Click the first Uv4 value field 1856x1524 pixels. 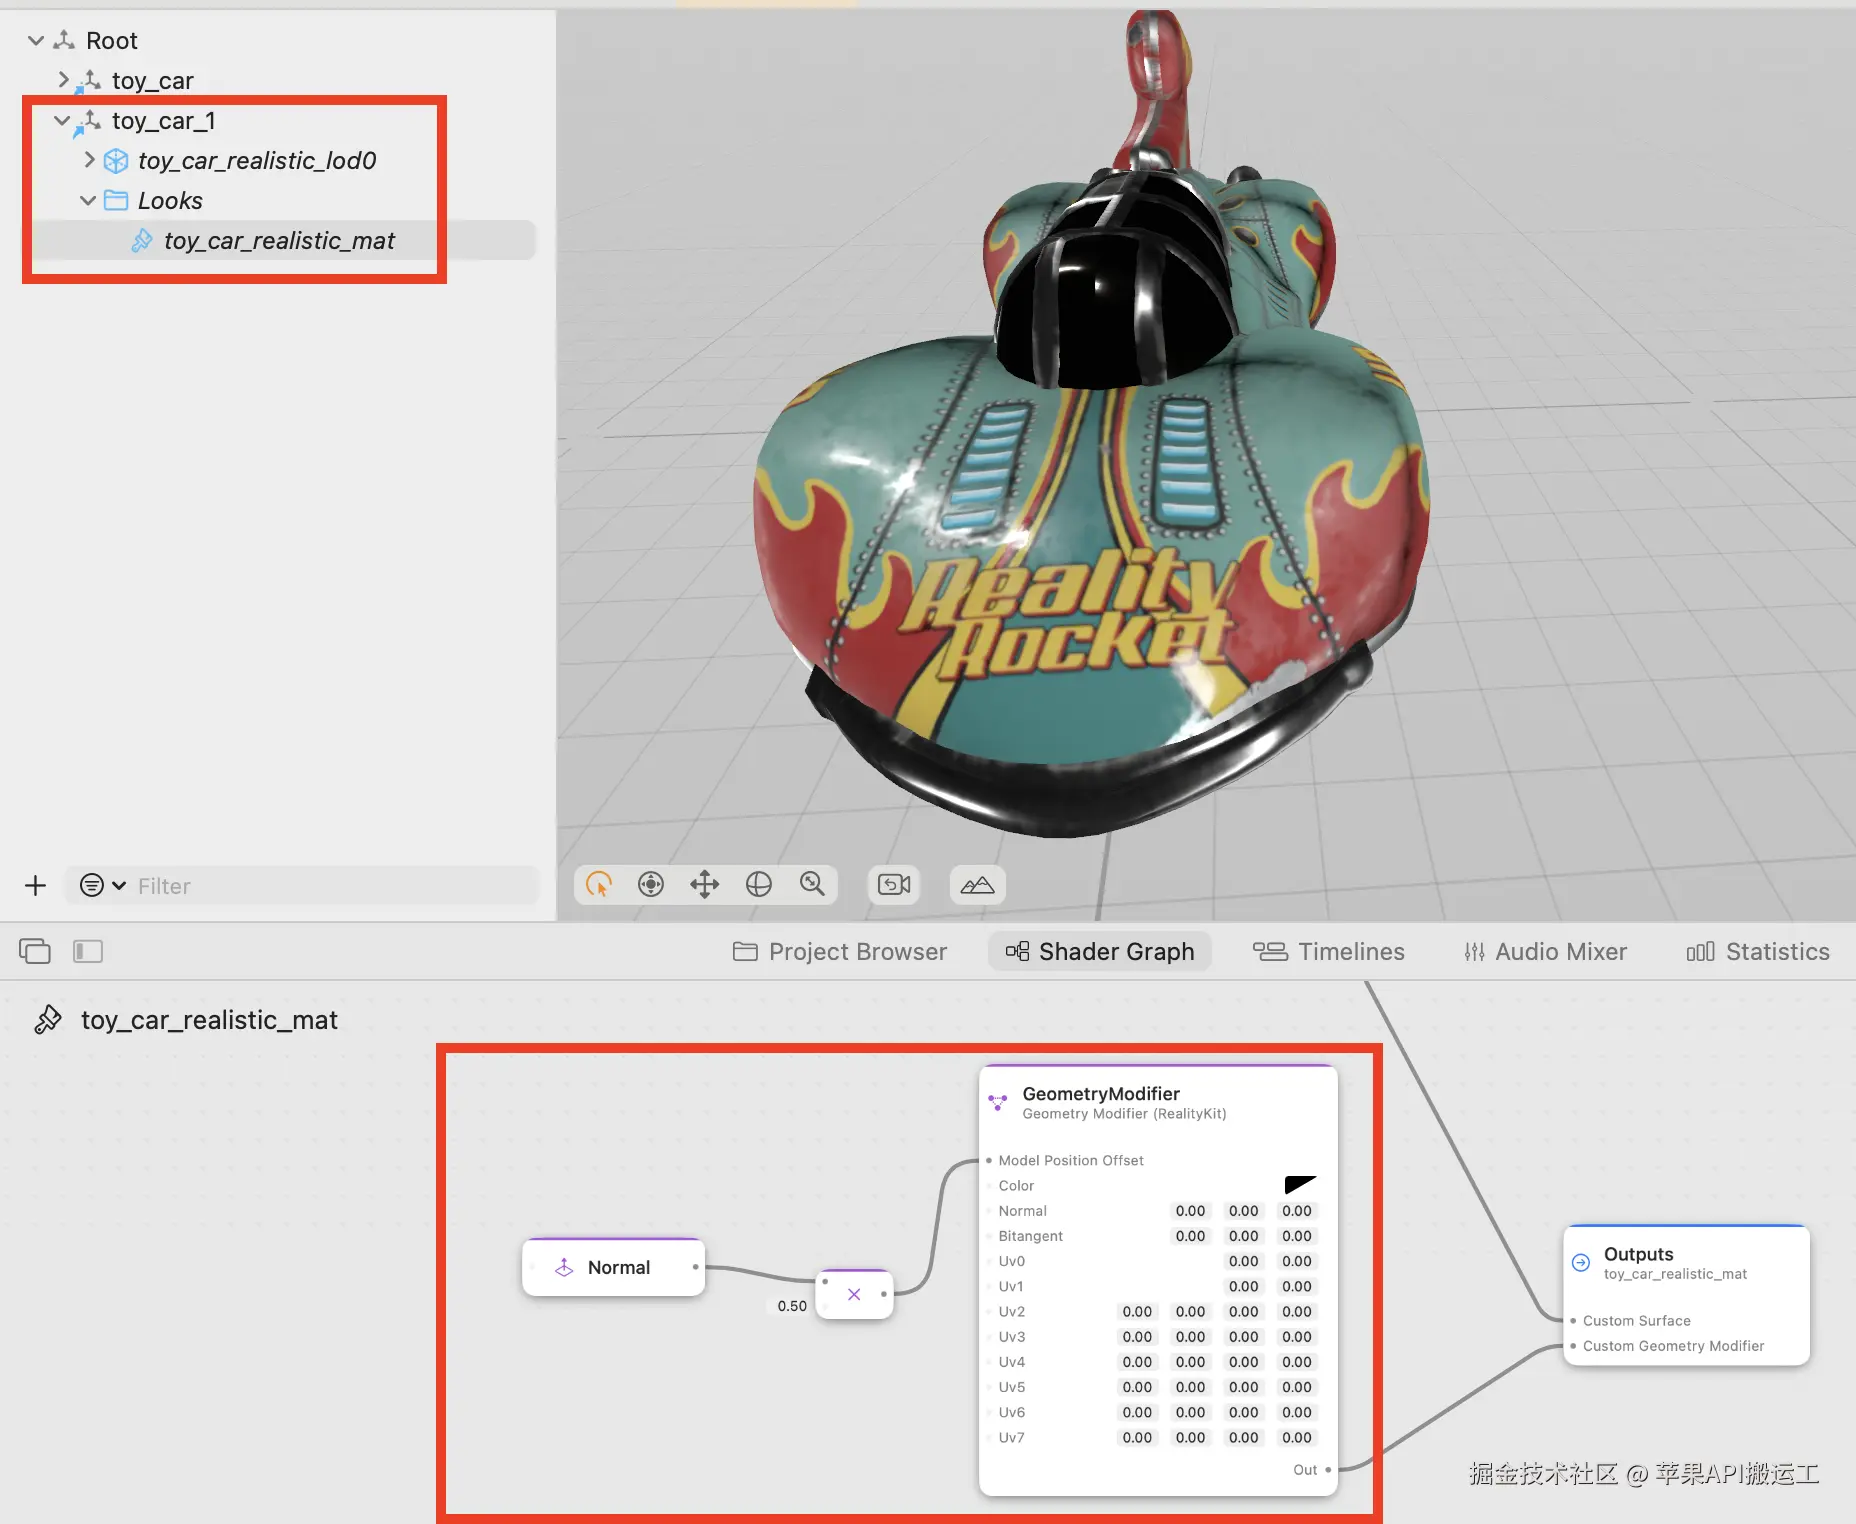tap(1137, 1362)
